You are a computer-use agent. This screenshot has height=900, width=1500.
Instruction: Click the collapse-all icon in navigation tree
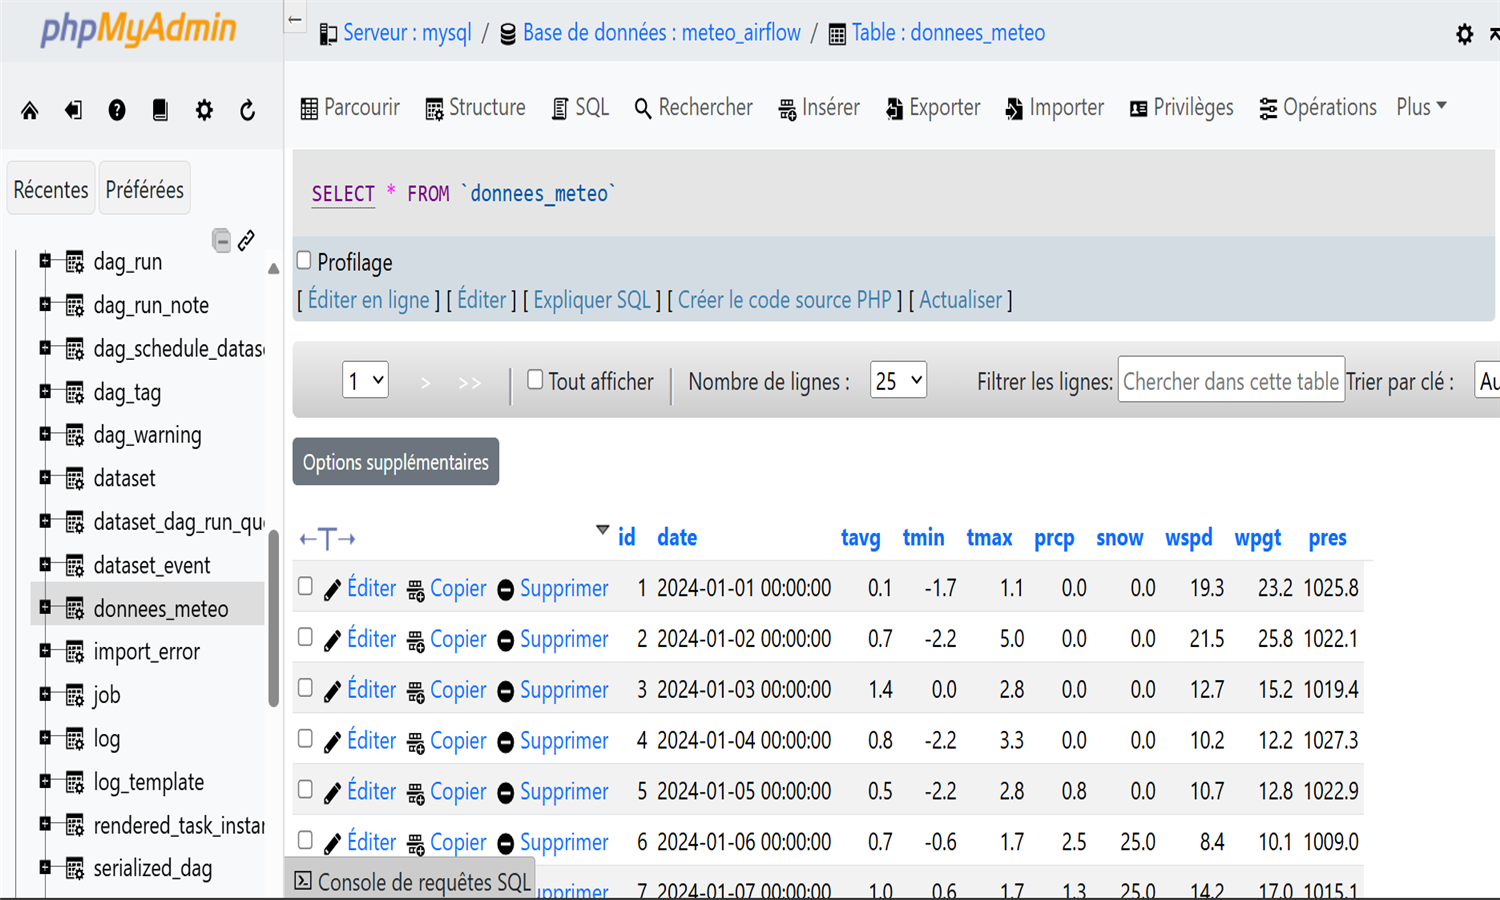(221, 240)
